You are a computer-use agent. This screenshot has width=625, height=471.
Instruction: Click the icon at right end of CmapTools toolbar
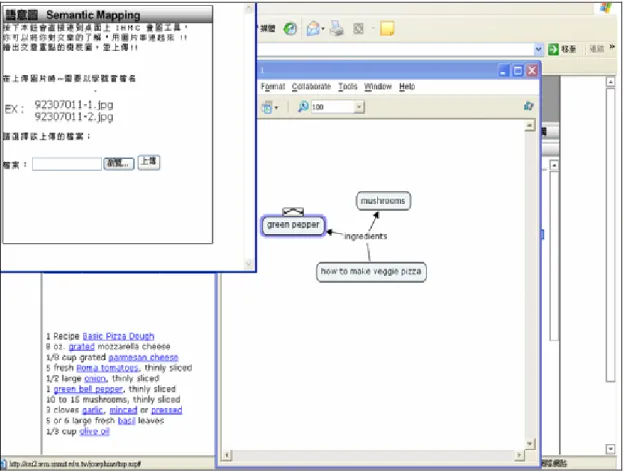[529, 106]
